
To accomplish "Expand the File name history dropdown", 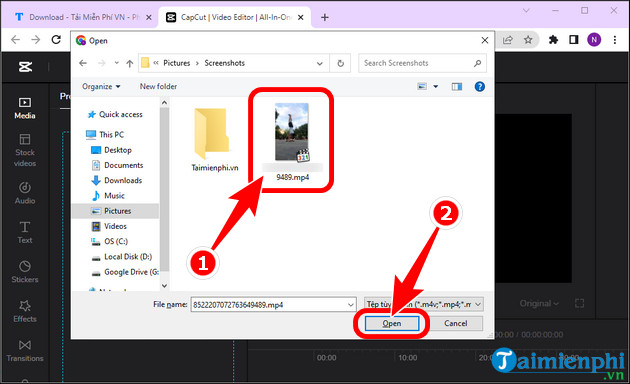I will 350,305.
